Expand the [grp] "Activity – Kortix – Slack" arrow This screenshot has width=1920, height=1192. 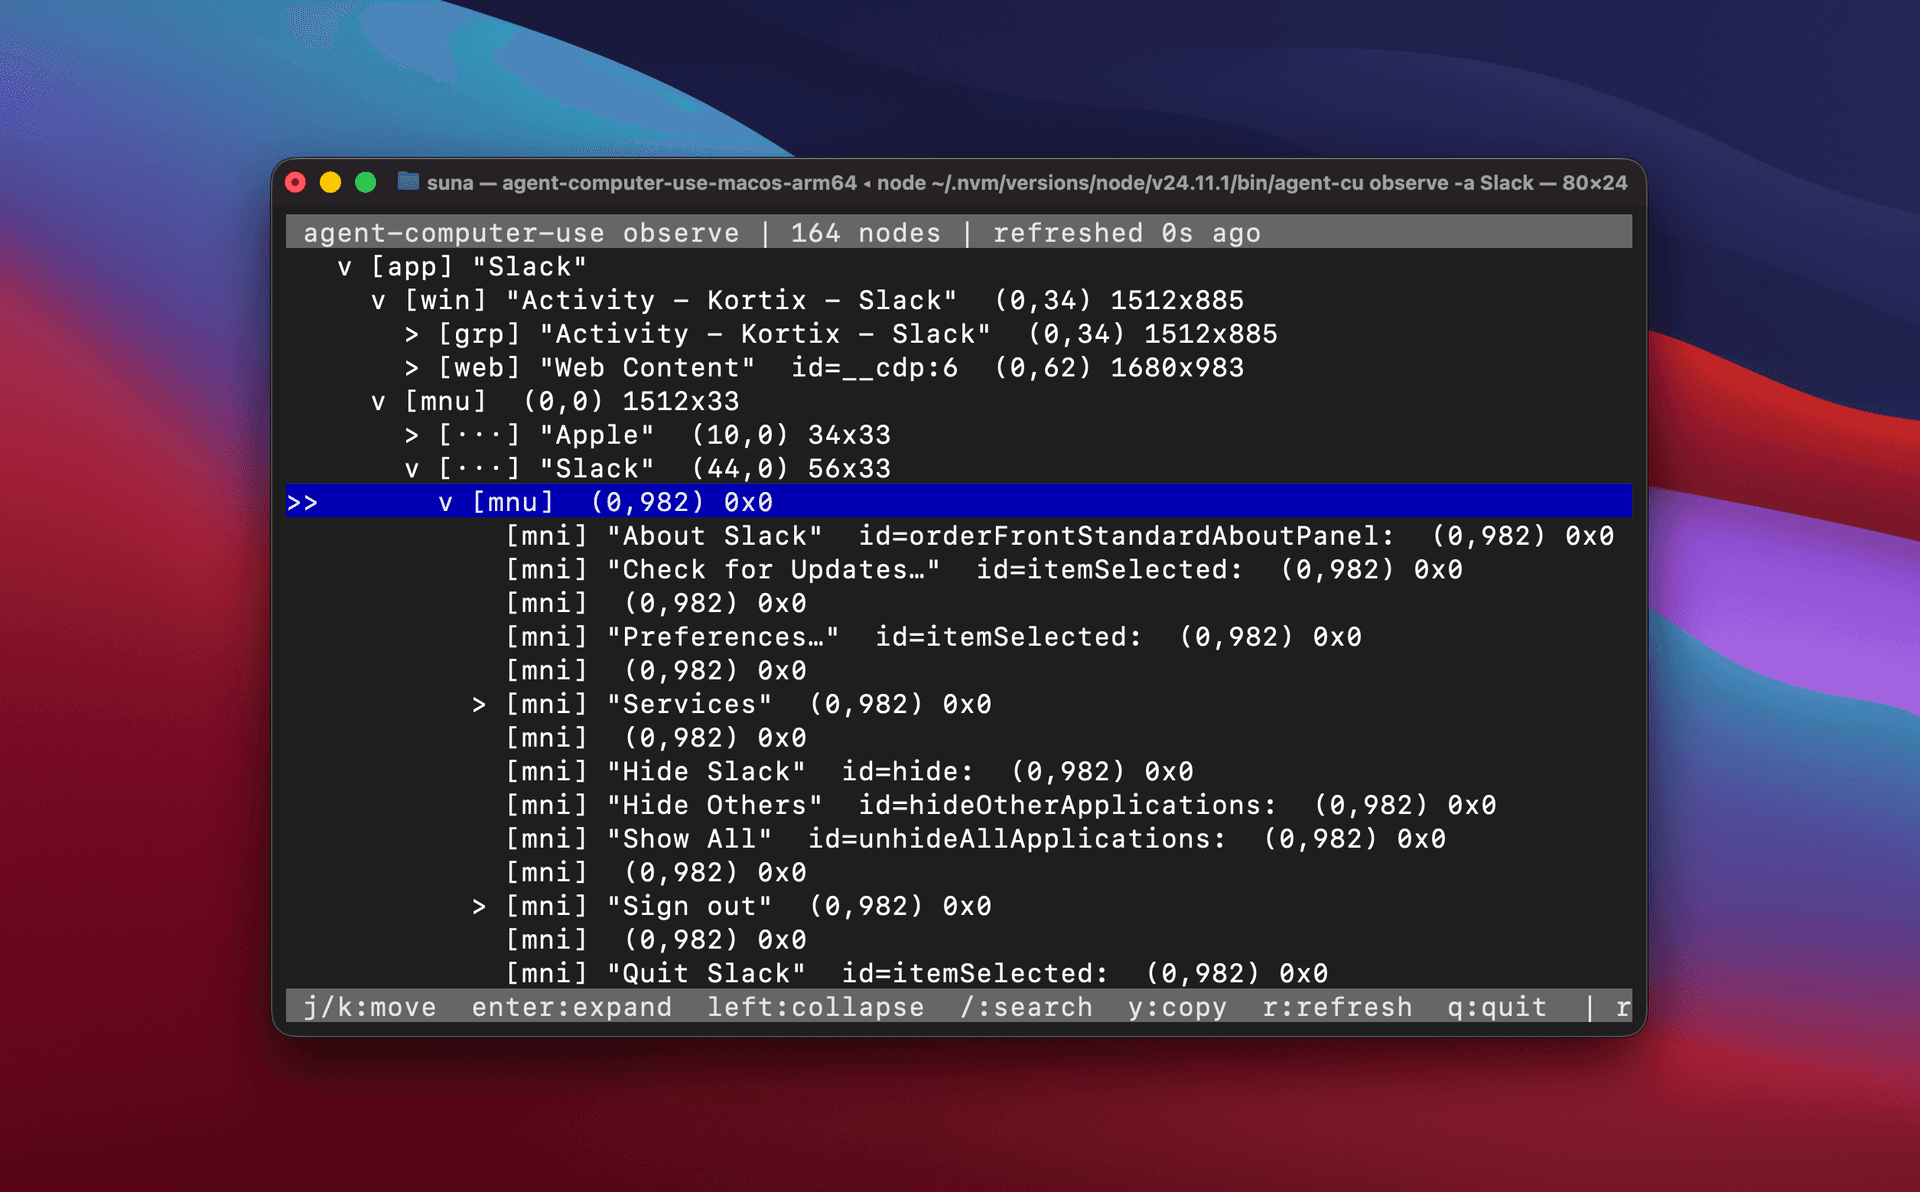[x=412, y=334]
